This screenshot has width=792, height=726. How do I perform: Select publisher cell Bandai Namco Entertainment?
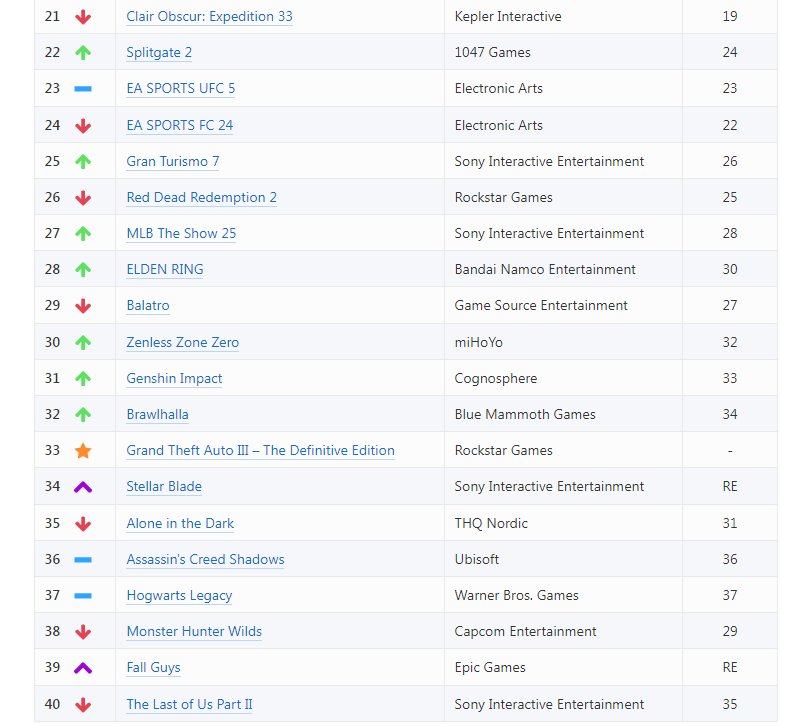coord(563,269)
